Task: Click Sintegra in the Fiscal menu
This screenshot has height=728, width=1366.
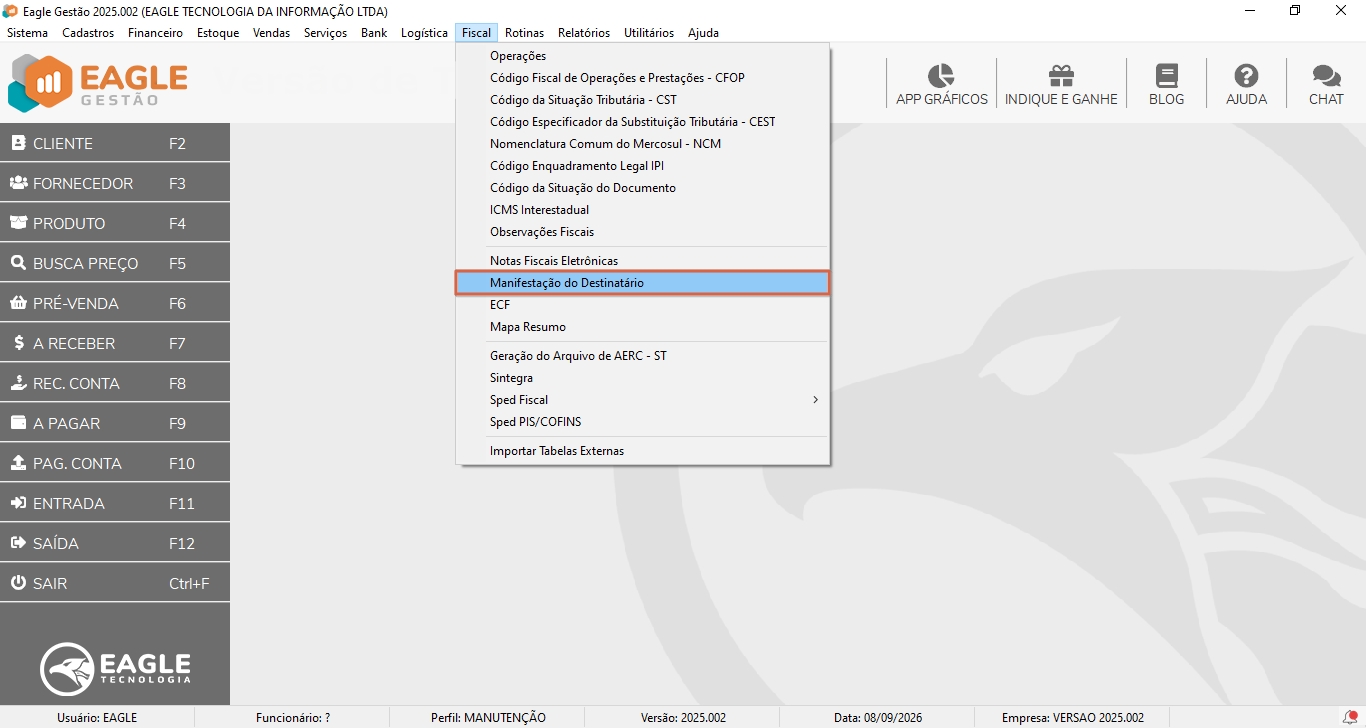Action: (642, 378)
